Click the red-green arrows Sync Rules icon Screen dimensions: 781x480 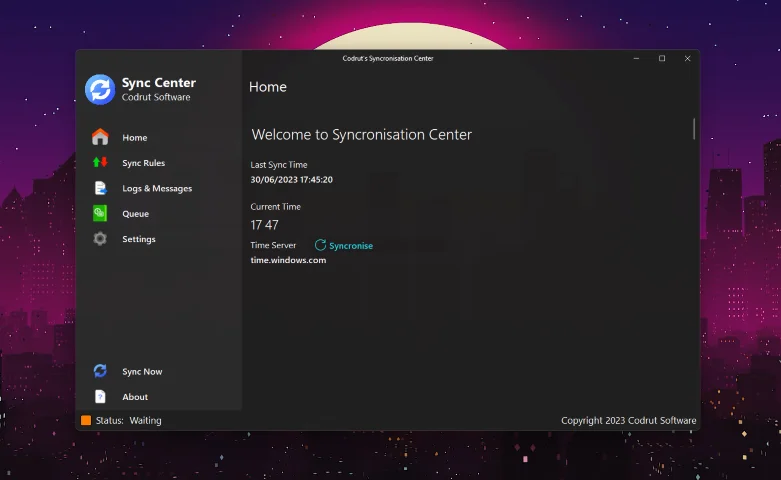point(100,162)
